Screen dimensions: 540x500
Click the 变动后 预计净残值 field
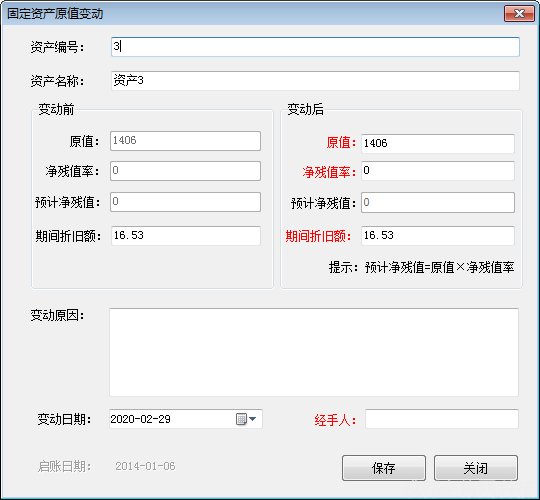[x=438, y=202]
